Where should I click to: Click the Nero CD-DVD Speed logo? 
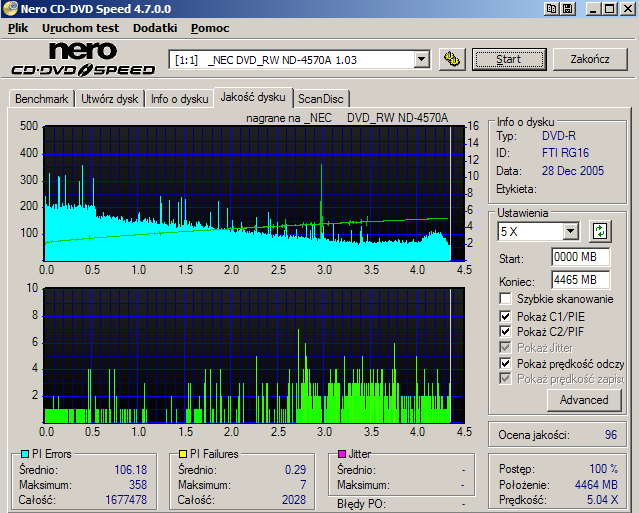point(83,59)
